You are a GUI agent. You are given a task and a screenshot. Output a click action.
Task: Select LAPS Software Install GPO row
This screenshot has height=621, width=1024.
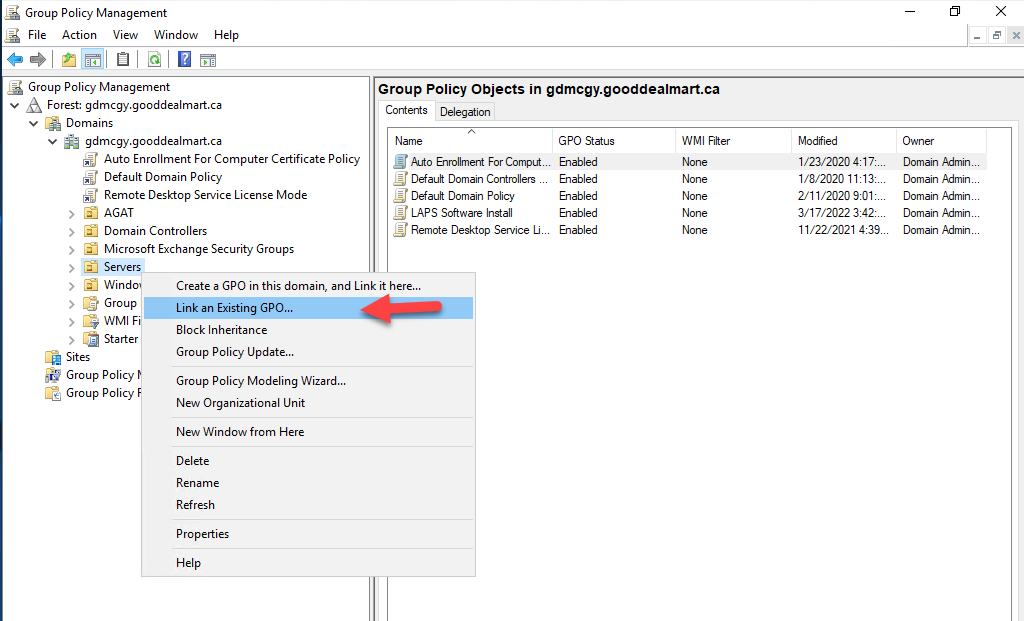coord(461,213)
